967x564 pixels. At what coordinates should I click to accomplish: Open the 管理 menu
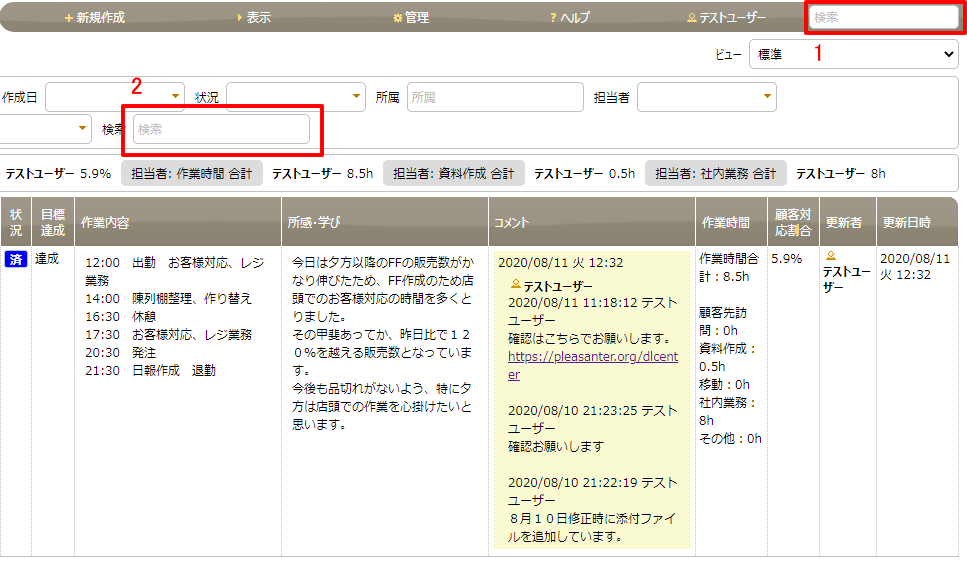[411, 17]
